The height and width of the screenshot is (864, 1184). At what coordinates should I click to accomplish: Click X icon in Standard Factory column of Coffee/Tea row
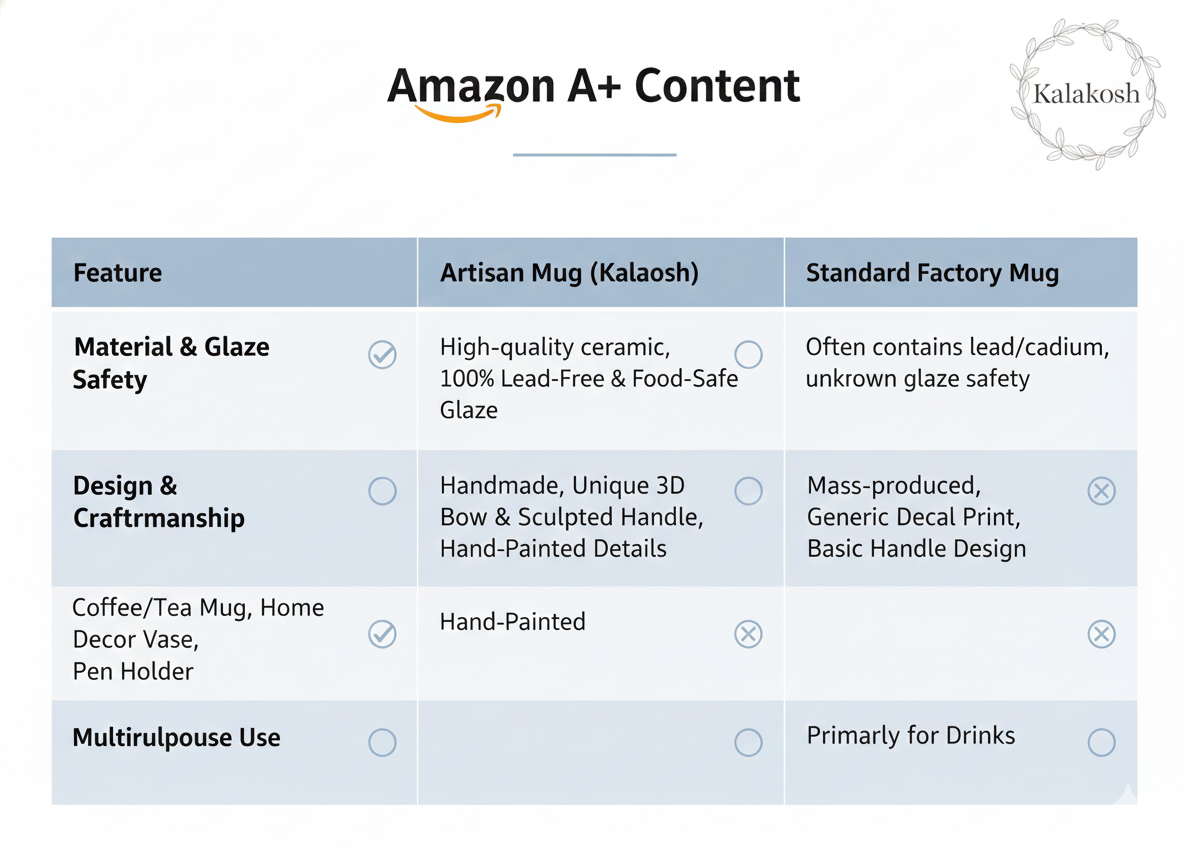coord(1101,634)
